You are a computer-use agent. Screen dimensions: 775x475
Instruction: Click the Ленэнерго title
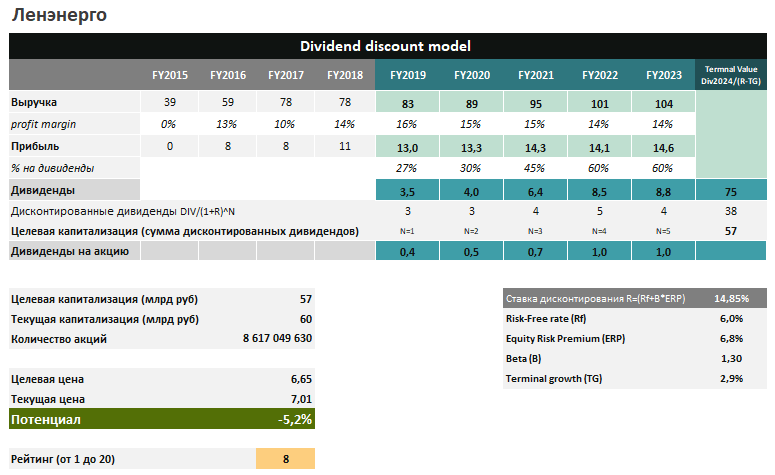point(59,16)
